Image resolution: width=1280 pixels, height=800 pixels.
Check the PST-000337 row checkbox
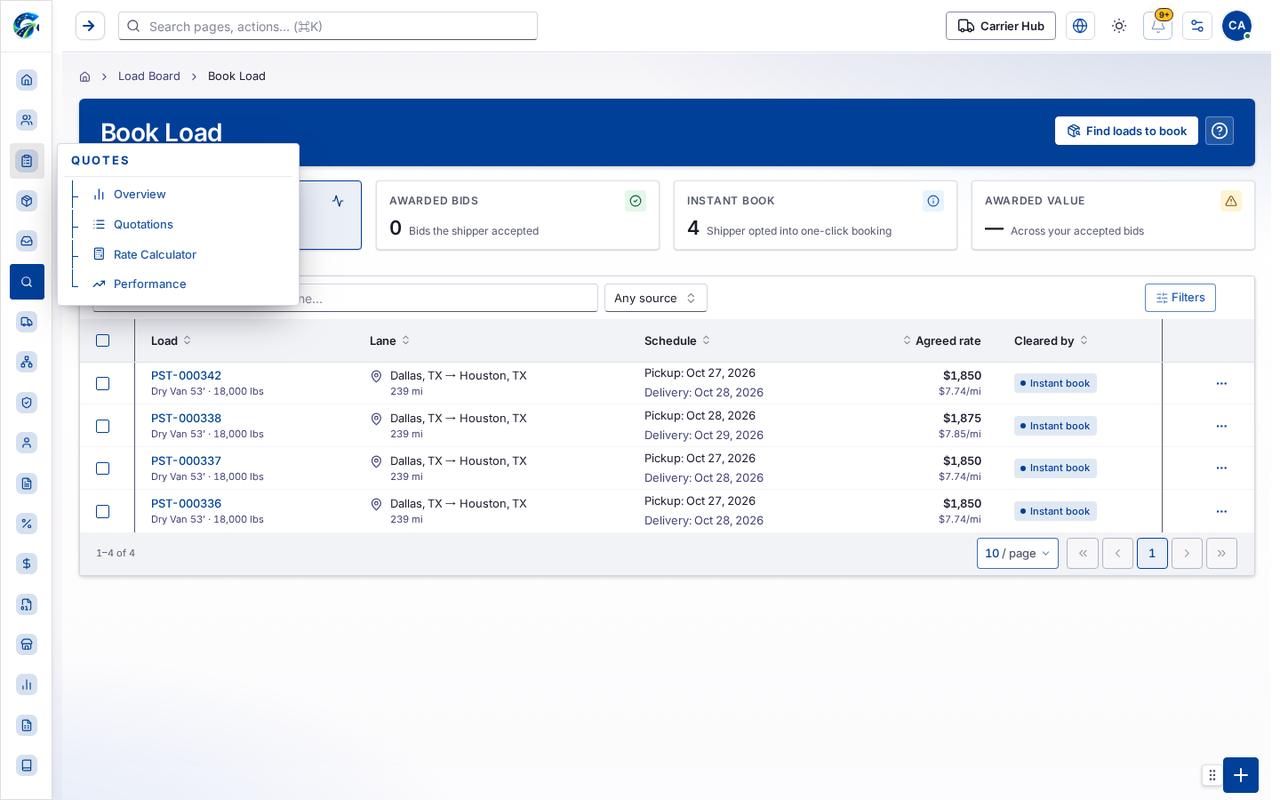(x=102, y=468)
